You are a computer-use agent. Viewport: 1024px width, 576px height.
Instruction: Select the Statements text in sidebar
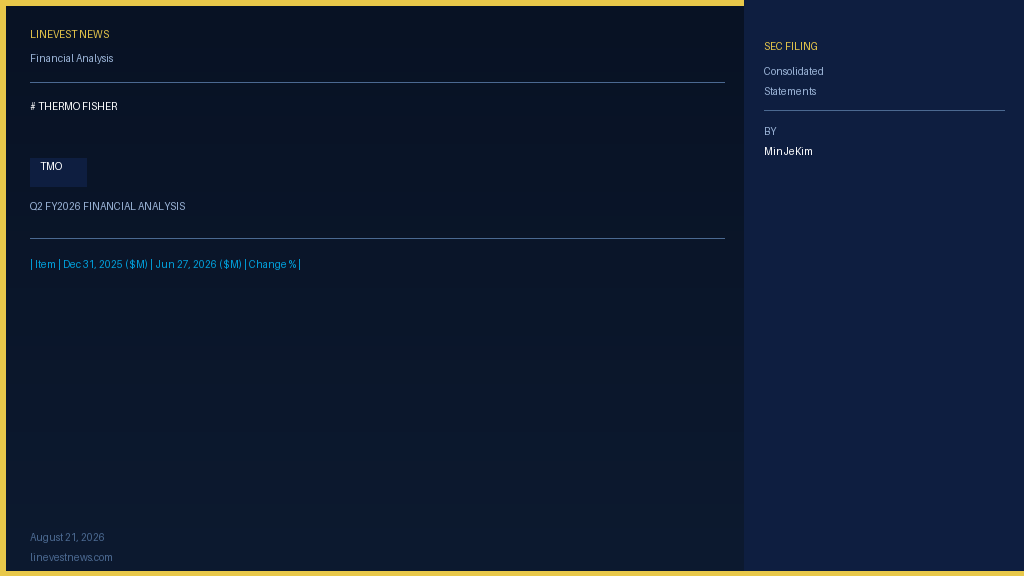(790, 91)
